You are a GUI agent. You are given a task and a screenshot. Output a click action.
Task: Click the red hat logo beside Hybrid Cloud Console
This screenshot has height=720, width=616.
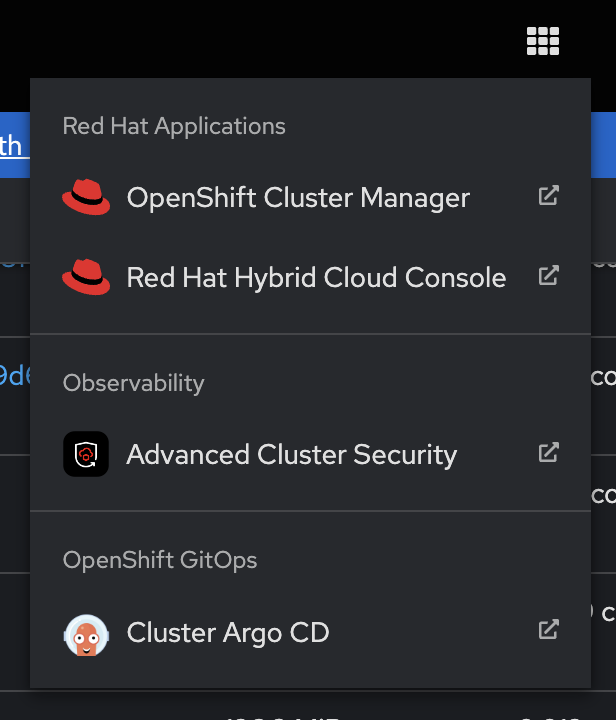click(86, 277)
